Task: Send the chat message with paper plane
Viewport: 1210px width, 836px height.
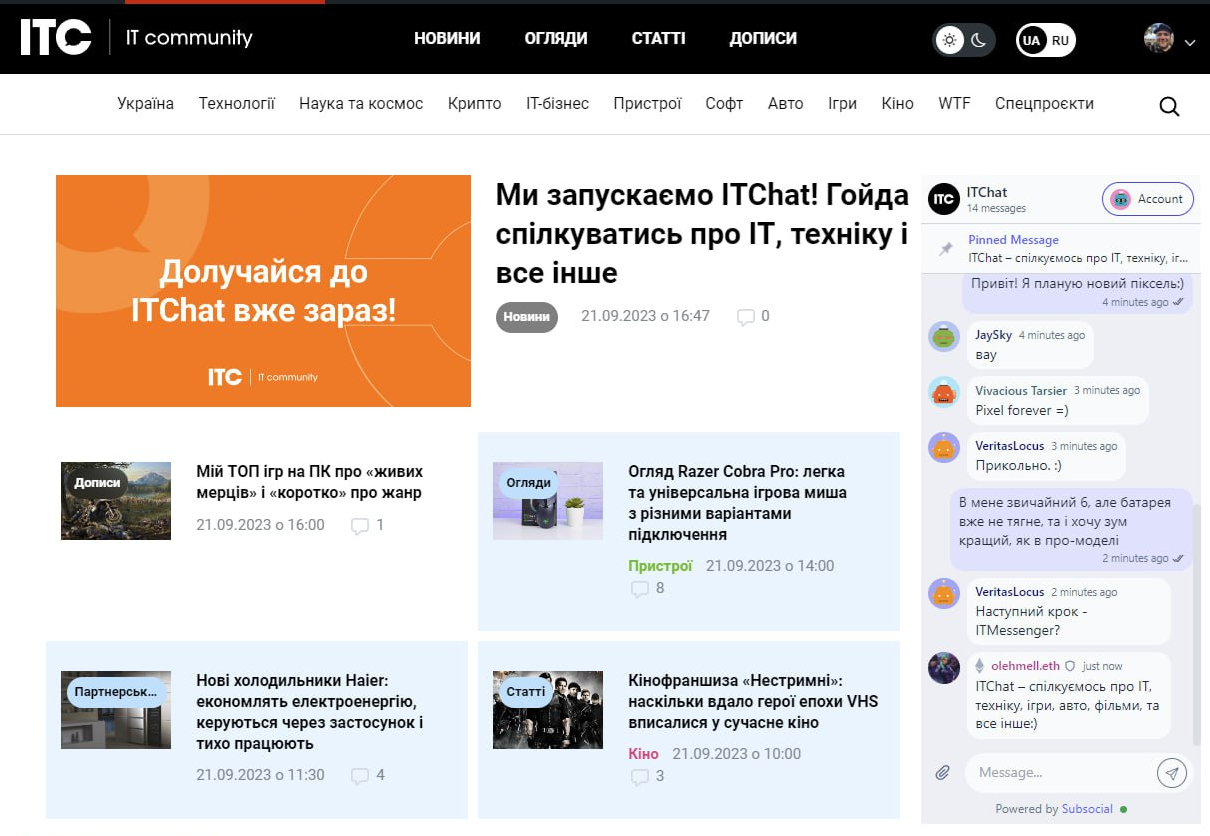Action: 1172,773
